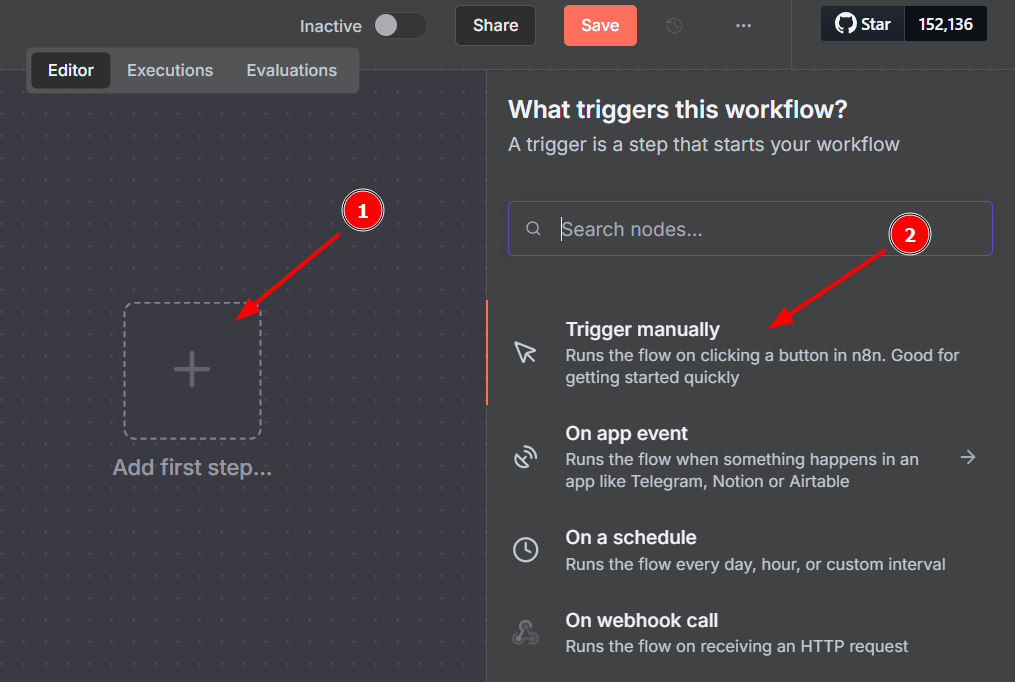The image size is (1015, 682).
Task: Switch to the Editor tab
Action: [x=71, y=70]
